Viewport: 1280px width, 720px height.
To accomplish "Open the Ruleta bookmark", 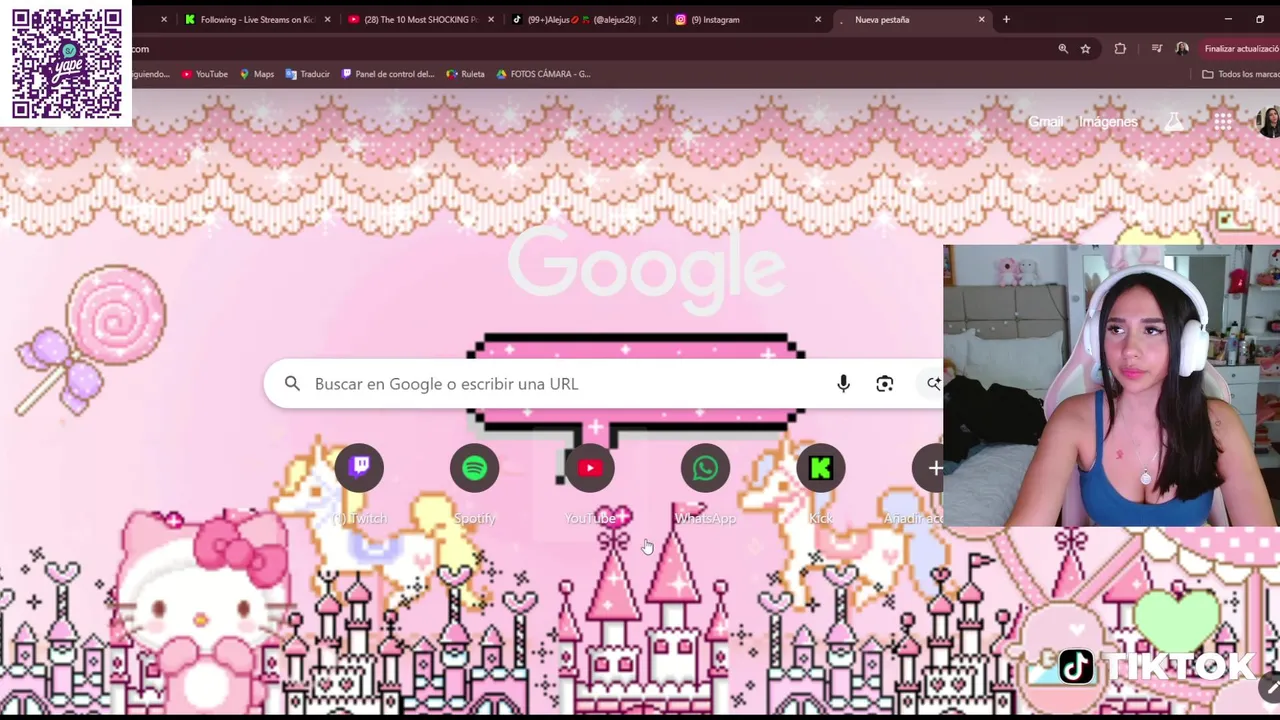I will 465,74.
